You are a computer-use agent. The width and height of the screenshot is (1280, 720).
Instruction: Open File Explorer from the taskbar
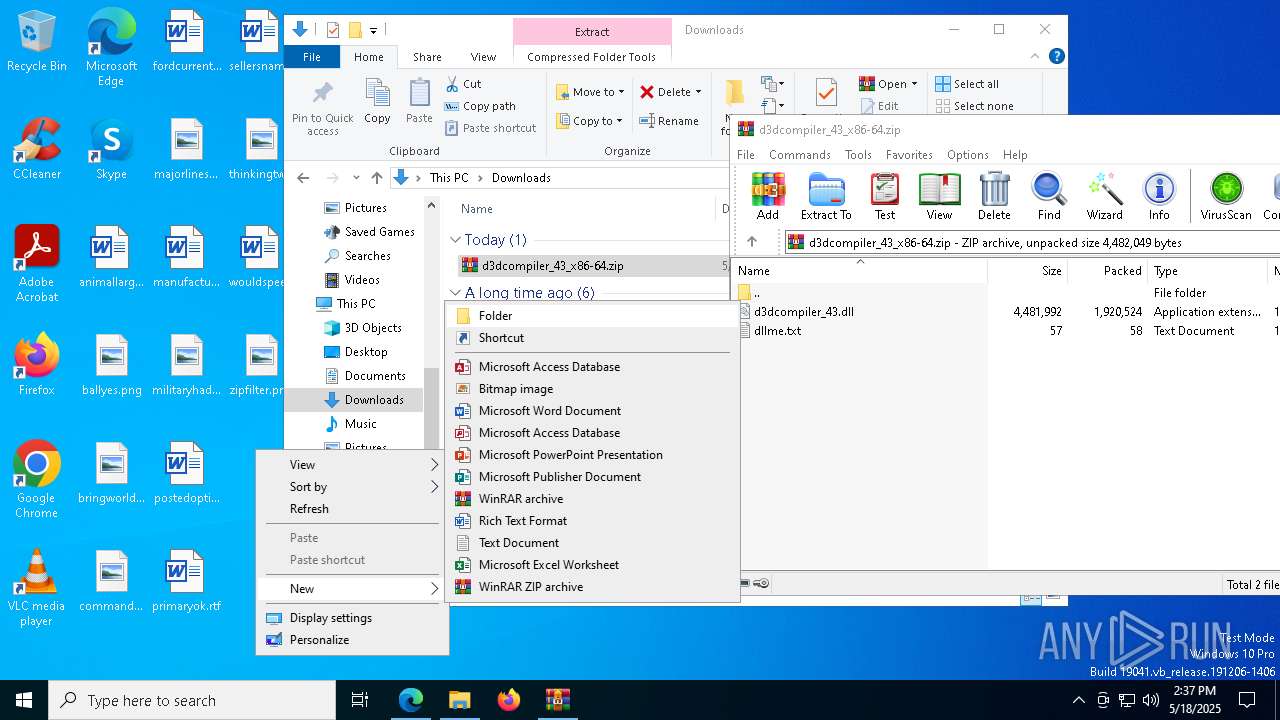click(459, 700)
